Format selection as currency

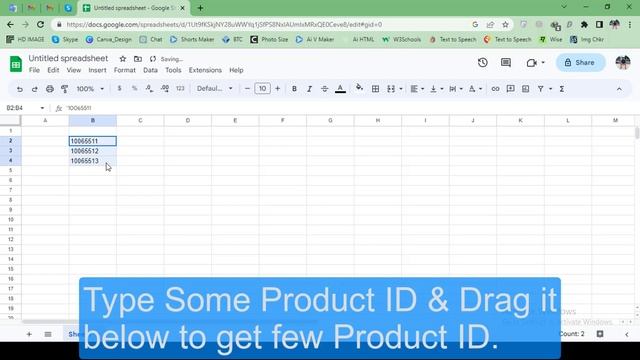point(119,89)
